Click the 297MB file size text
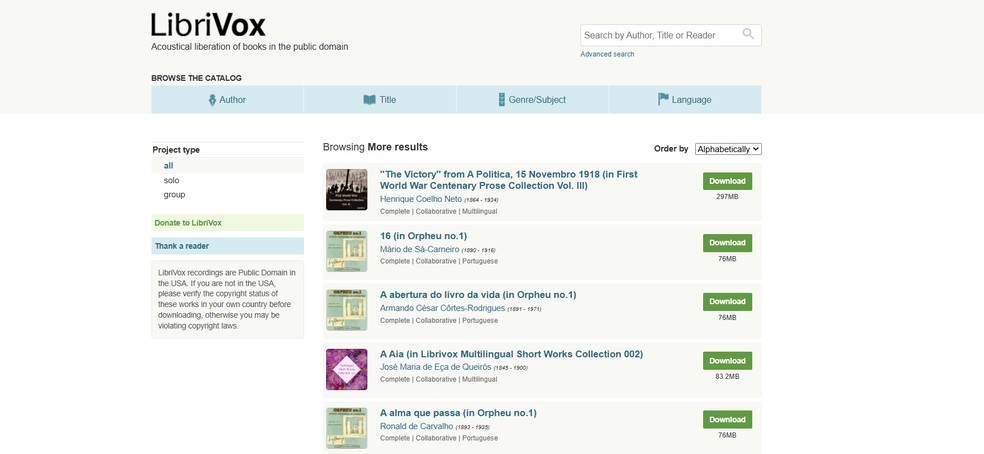This screenshot has width=984, height=454. 727,197
